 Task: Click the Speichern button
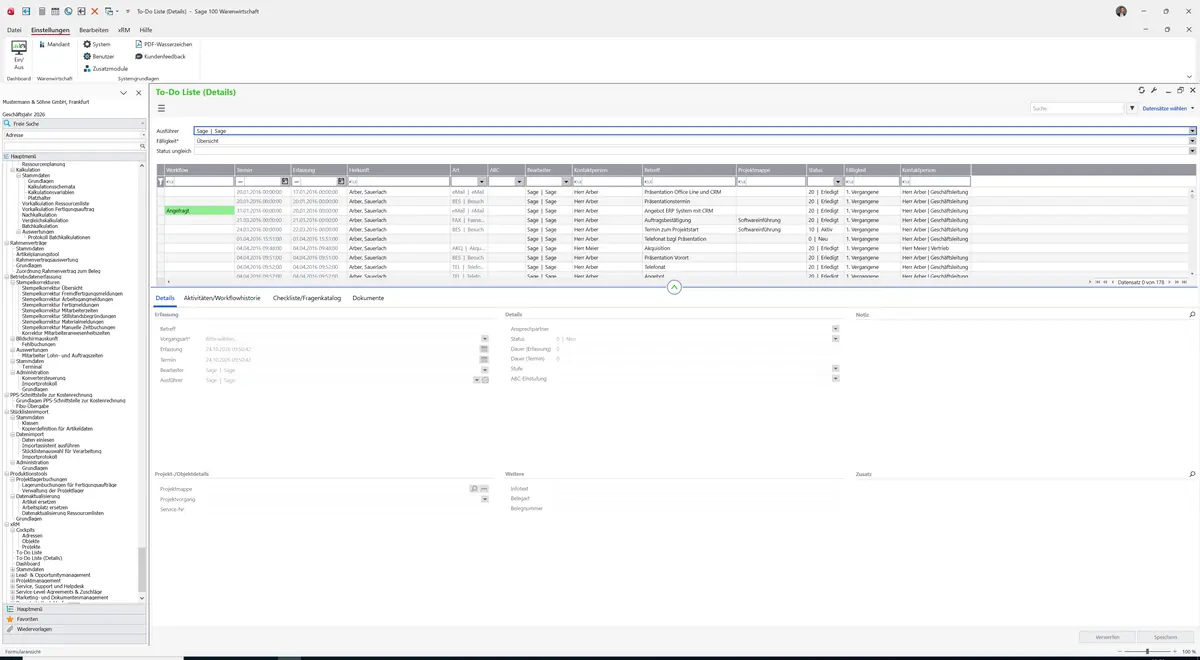(1165, 637)
